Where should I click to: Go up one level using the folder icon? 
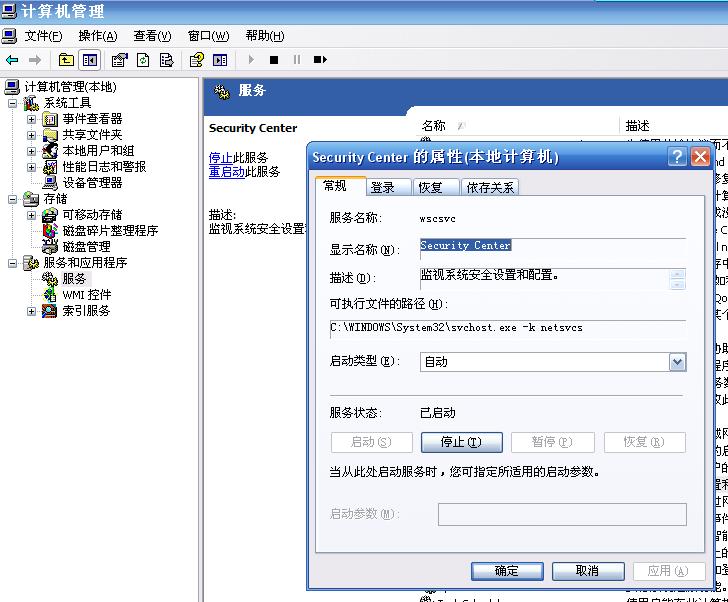click(x=66, y=60)
